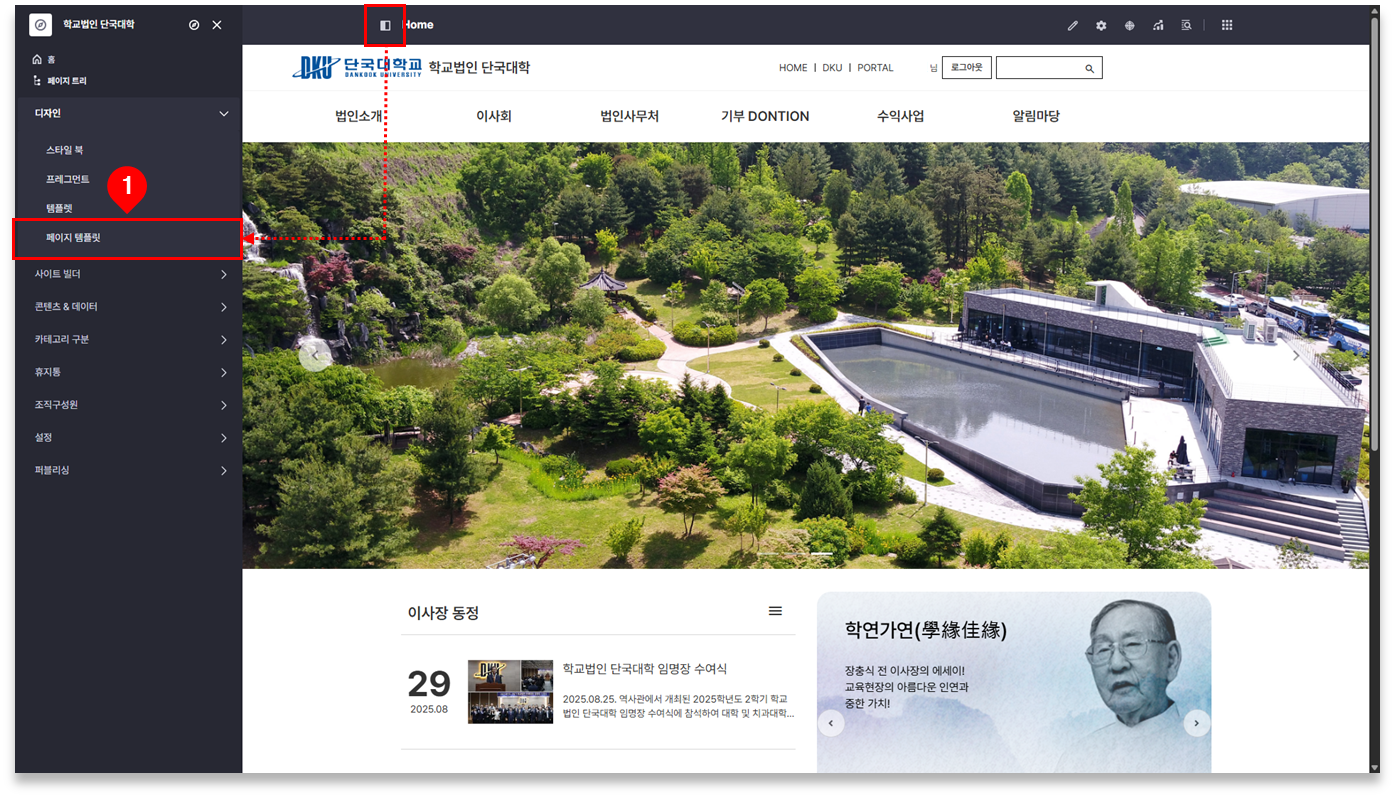This screenshot has width=1395, height=798.
Task: Open the analytics chart icon
Action: 1158,26
